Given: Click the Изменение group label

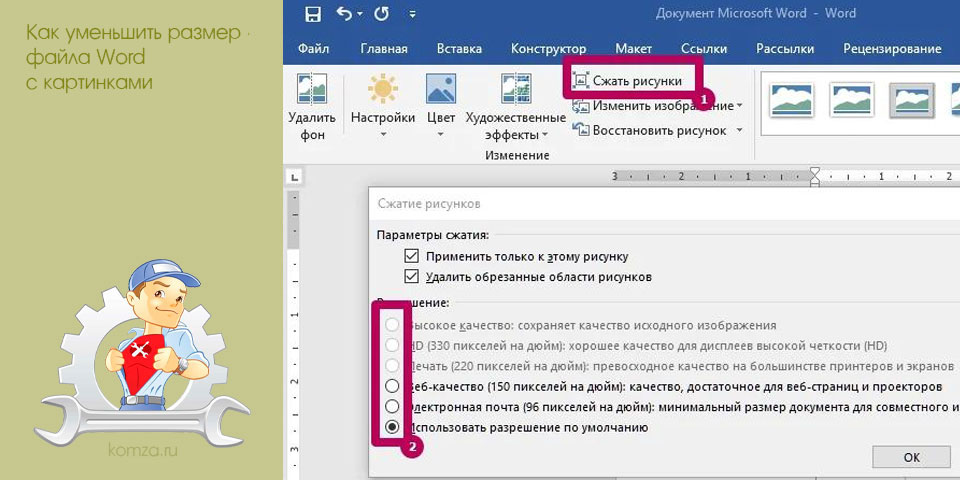Looking at the screenshot, I should click(517, 156).
